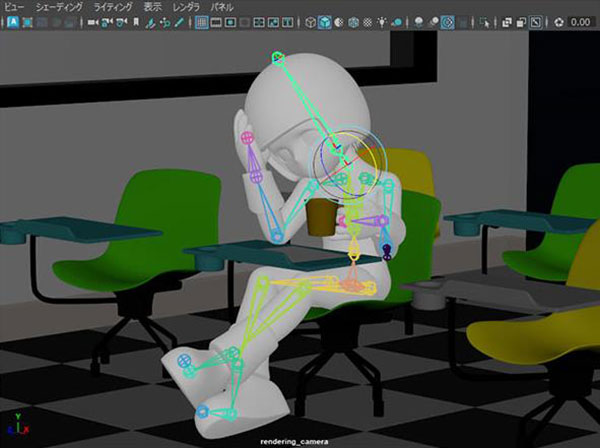Click the brown coffee mug in viewport
Screen dimensions: 600x448
coord(321,218)
